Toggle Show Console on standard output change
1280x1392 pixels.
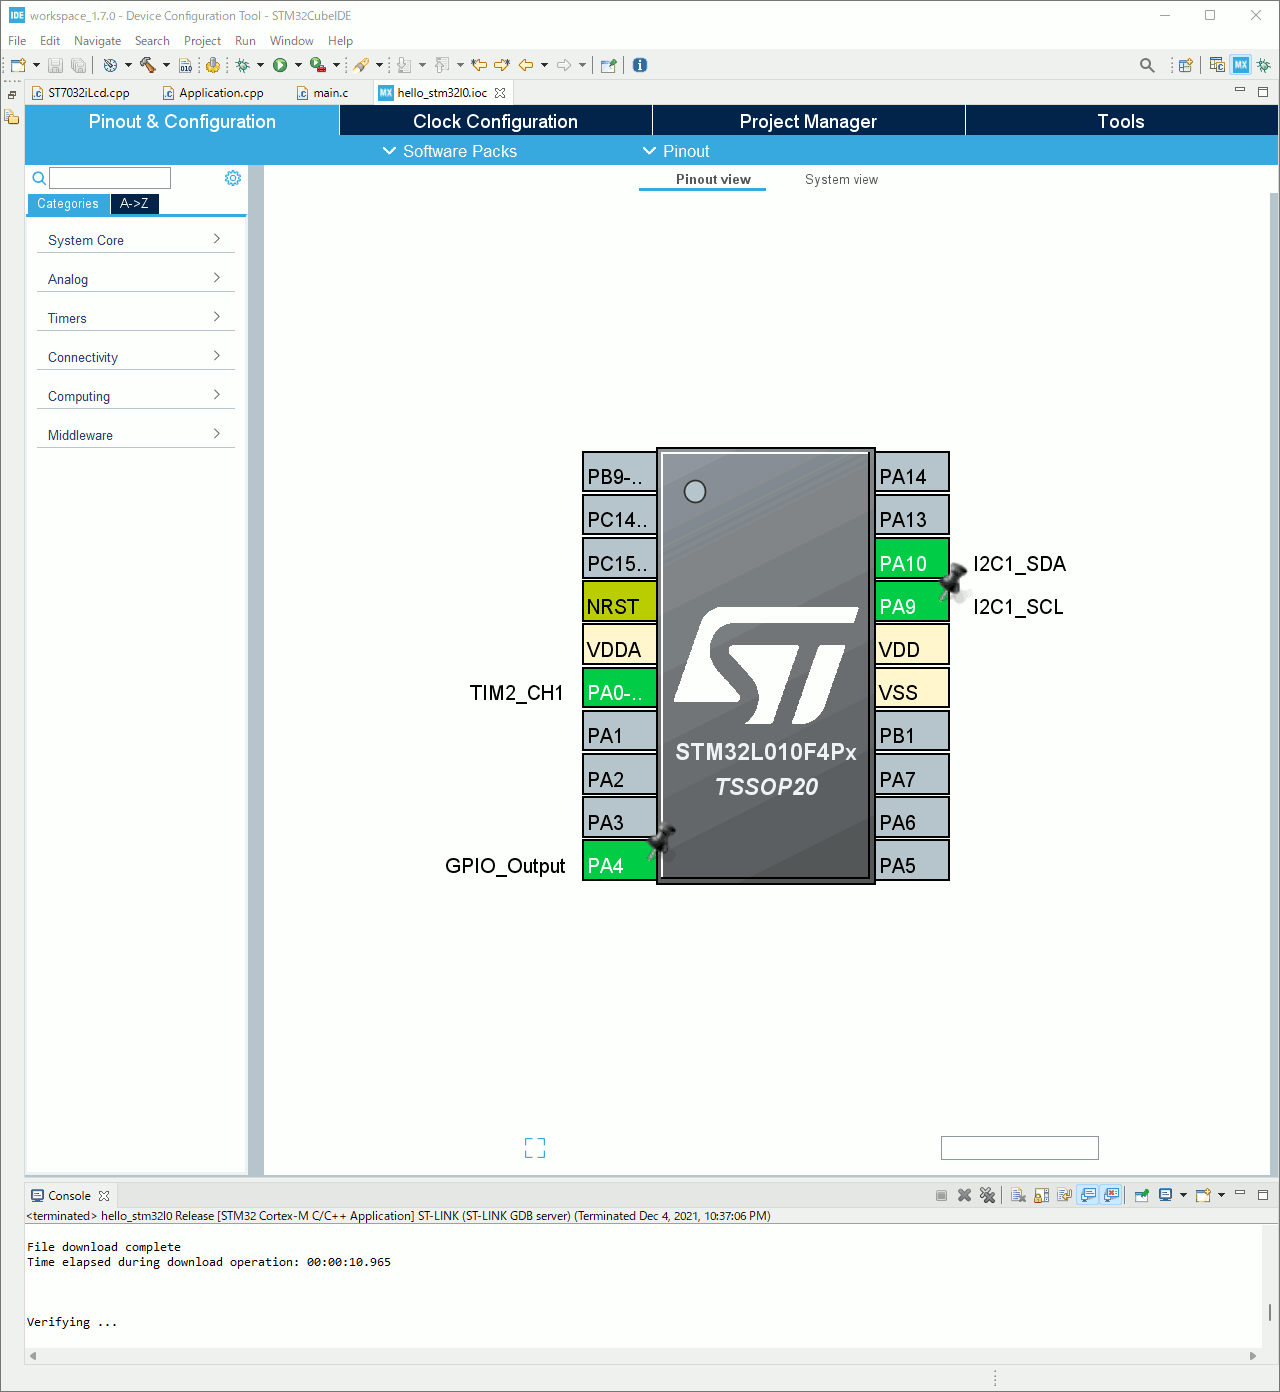1088,1195
